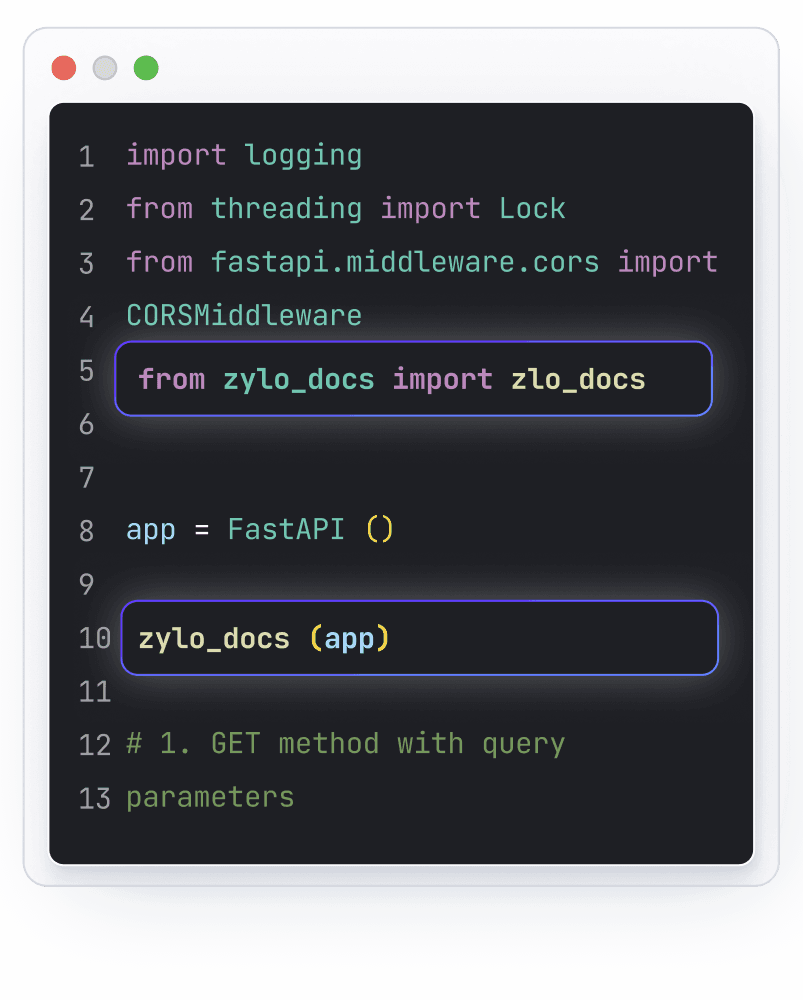Click the FastAPI constructor name

[x=286, y=529]
